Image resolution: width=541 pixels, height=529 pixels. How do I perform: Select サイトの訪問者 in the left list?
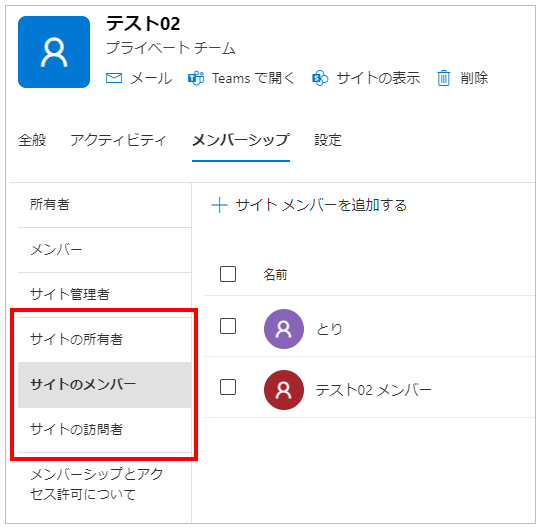(105, 430)
